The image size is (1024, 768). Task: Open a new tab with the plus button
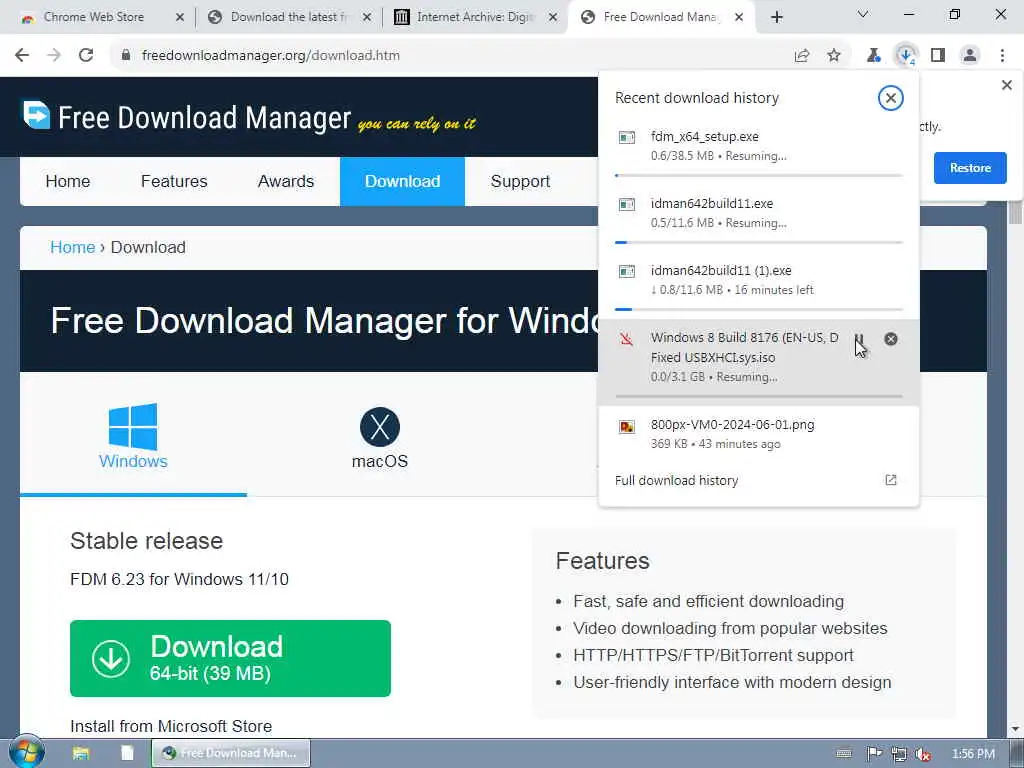[776, 18]
